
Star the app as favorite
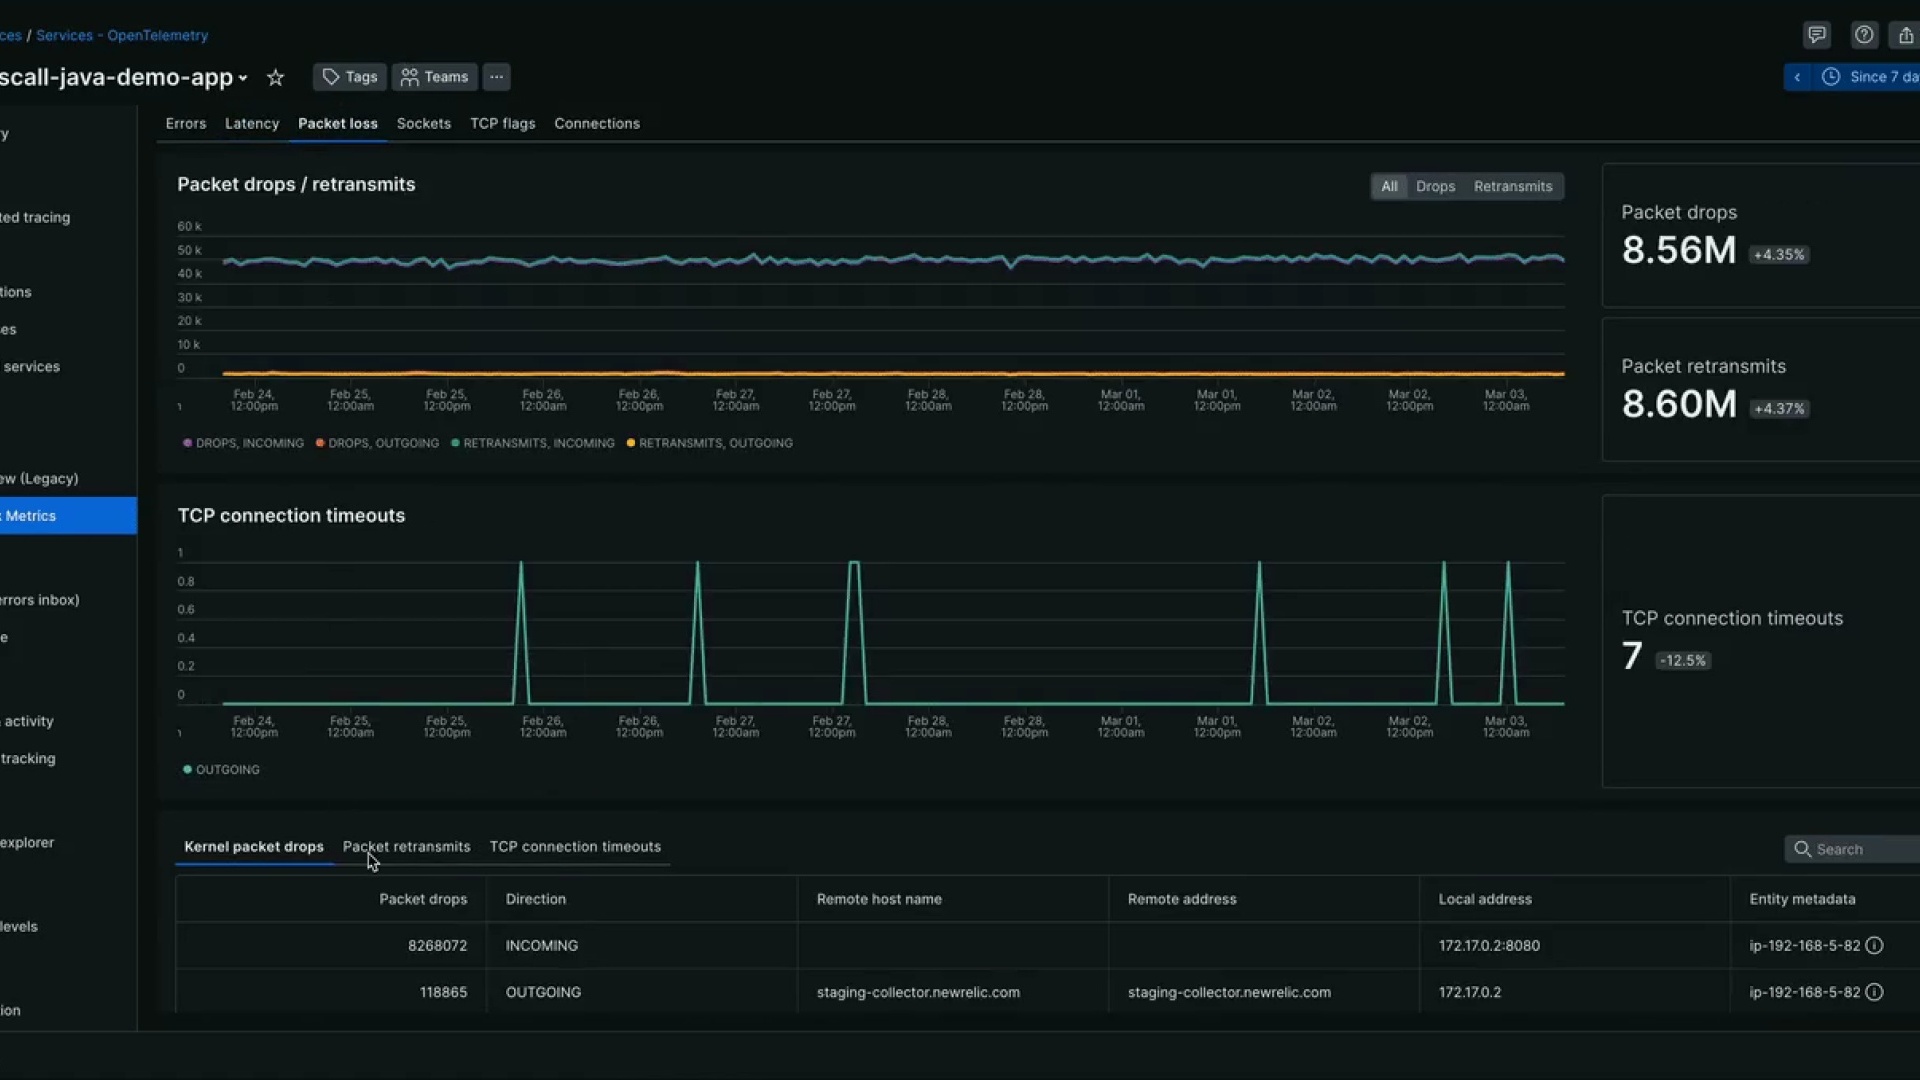click(276, 77)
